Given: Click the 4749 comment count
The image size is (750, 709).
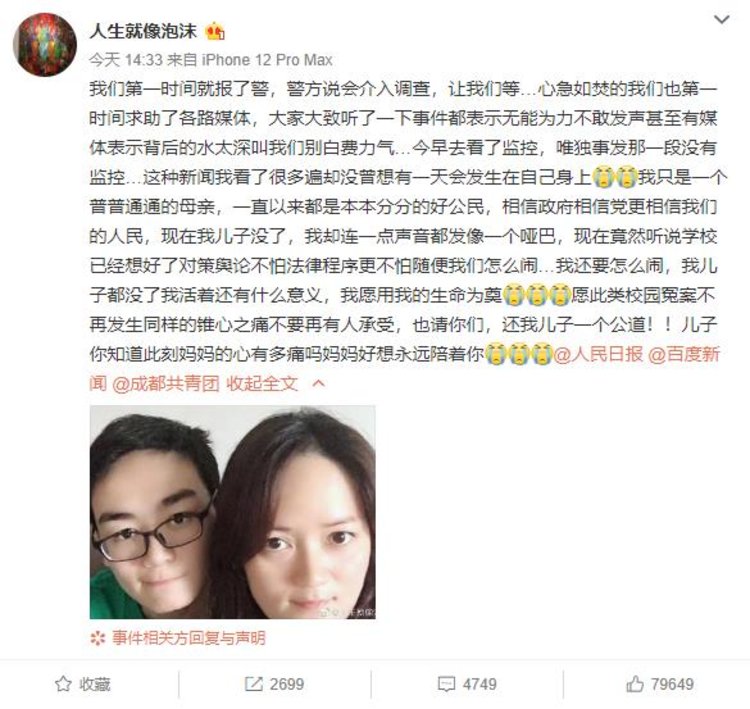Looking at the screenshot, I should 480,684.
